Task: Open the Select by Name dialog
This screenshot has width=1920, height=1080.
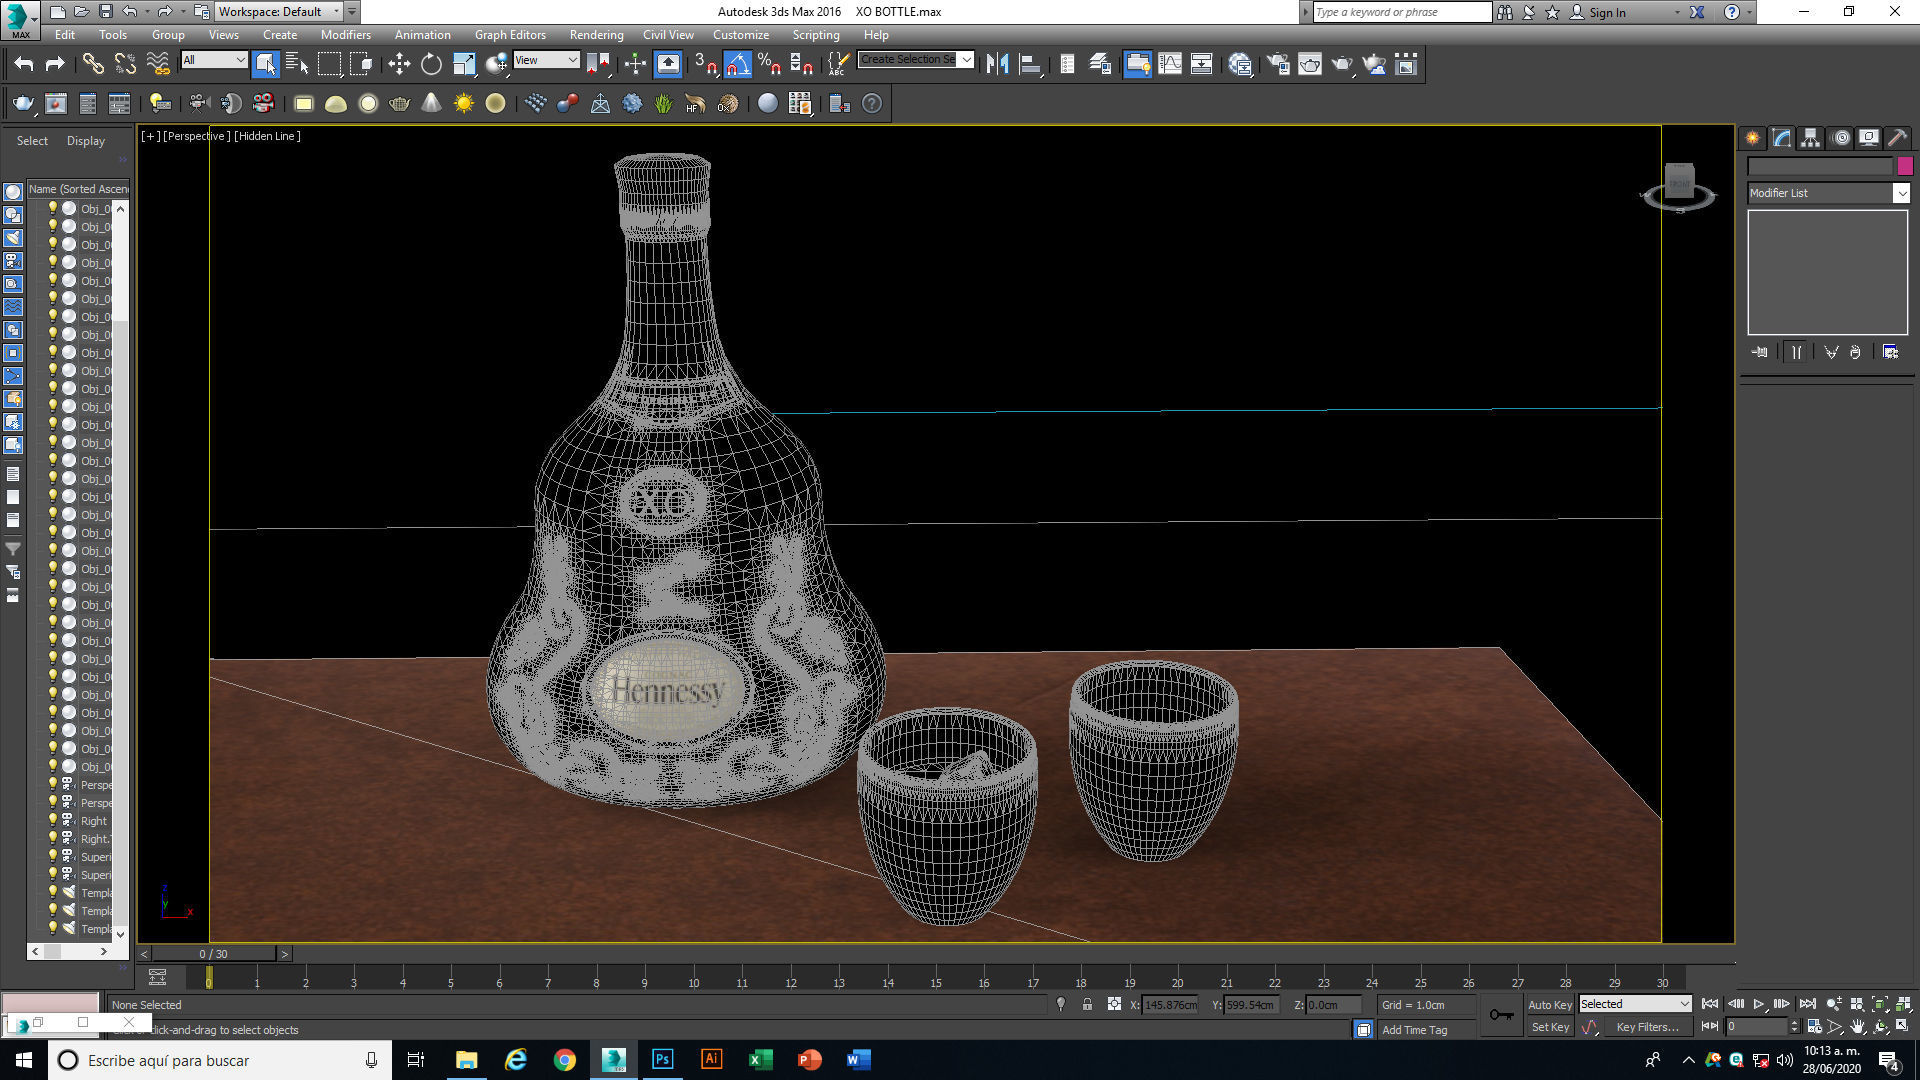Action: click(297, 64)
